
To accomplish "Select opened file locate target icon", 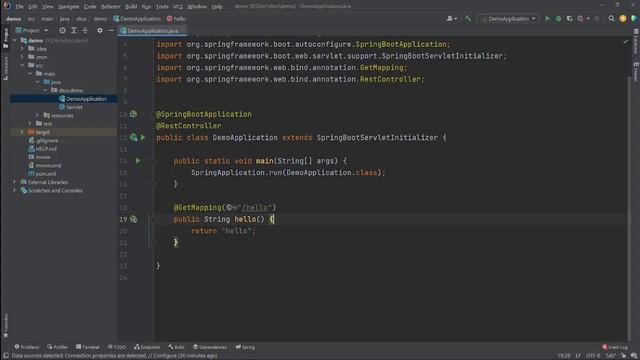I will pos(62,31).
